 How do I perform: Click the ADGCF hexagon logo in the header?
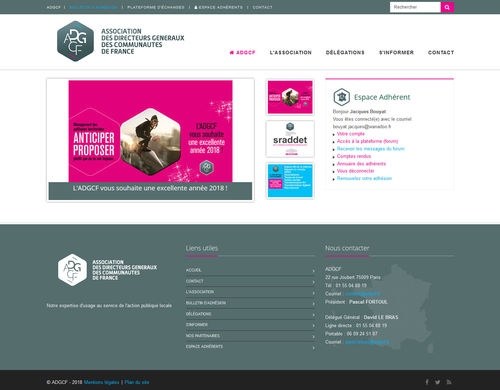(75, 41)
